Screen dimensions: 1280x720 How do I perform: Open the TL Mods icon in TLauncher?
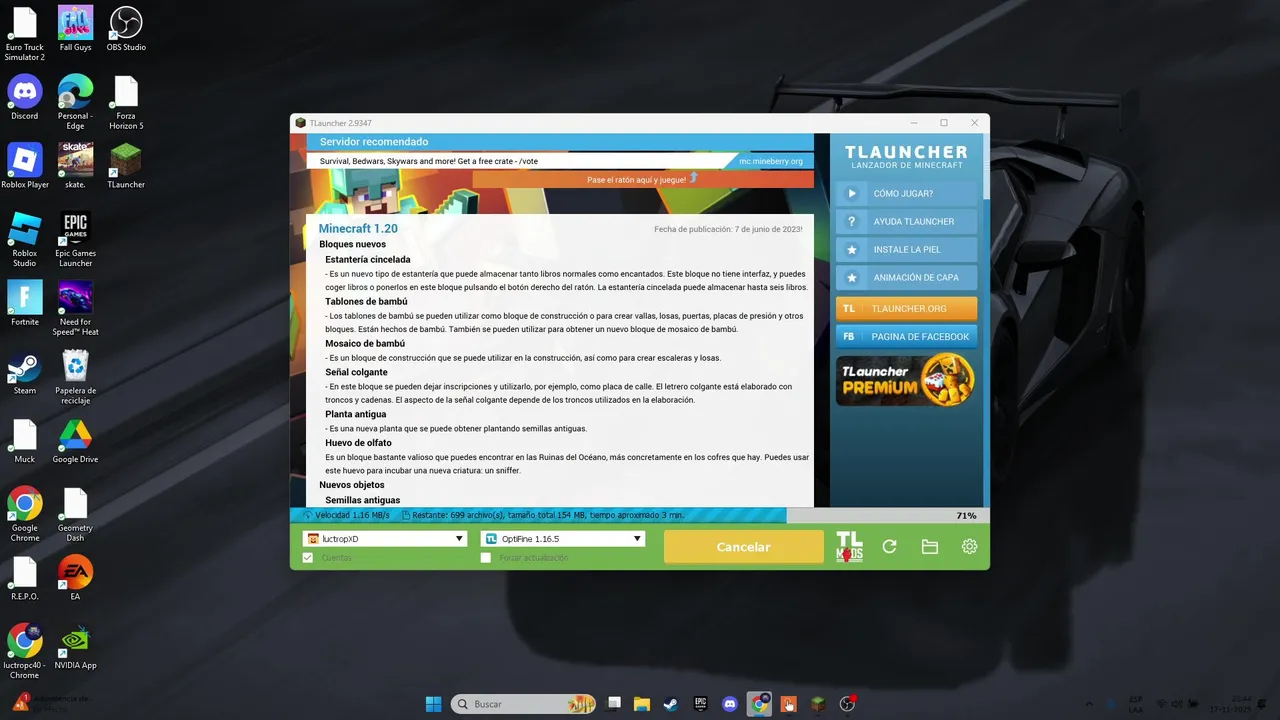click(849, 546)
